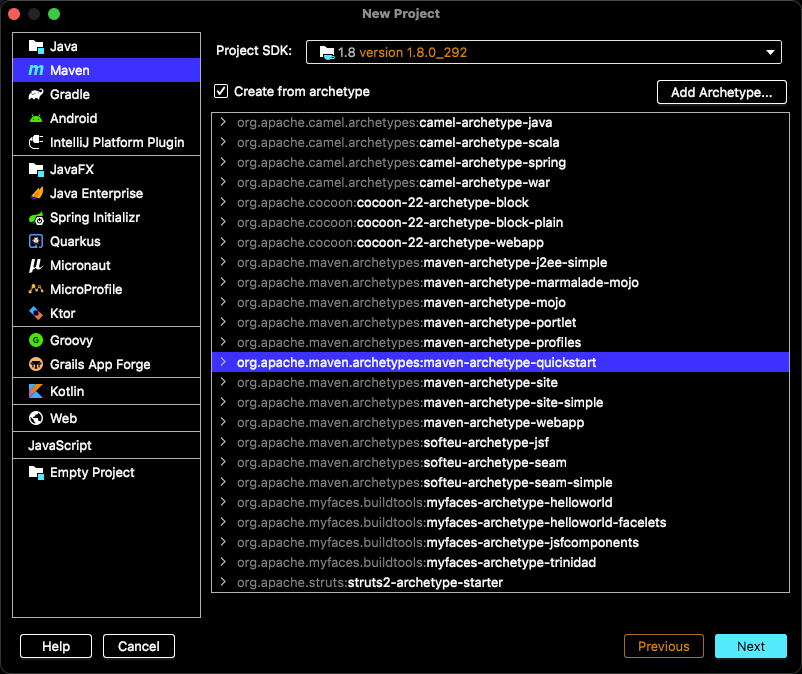Expand myfaces-archetype-helloworld node

tap(223, 502)
